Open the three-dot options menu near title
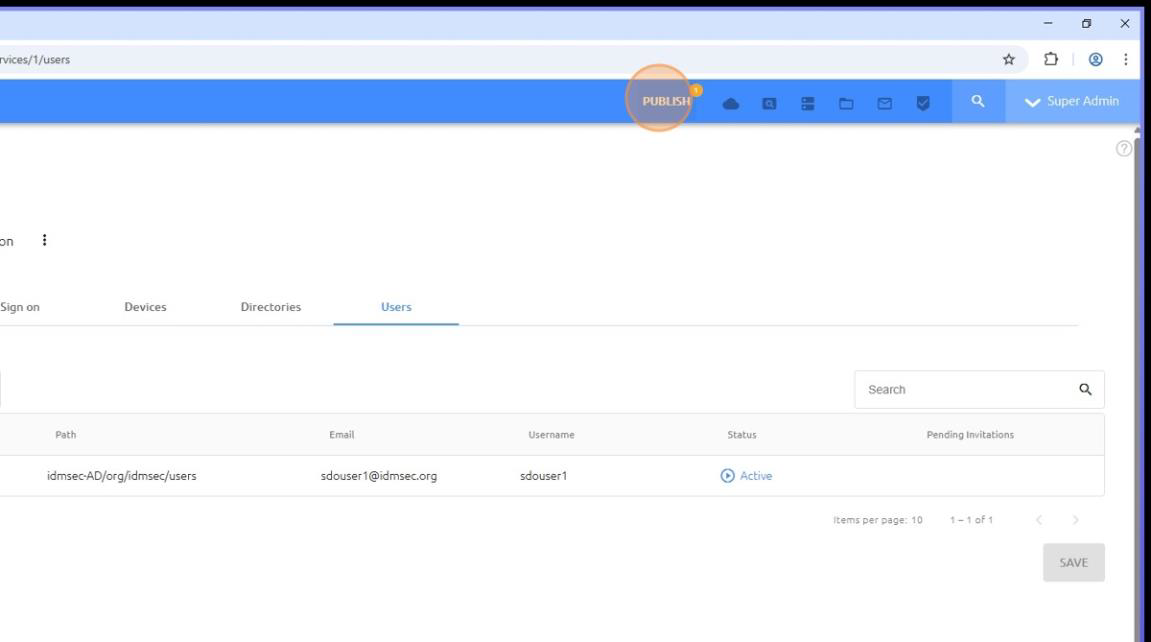Image resolution: width=1151 pixels, height=642 pixels. point(44,240)
